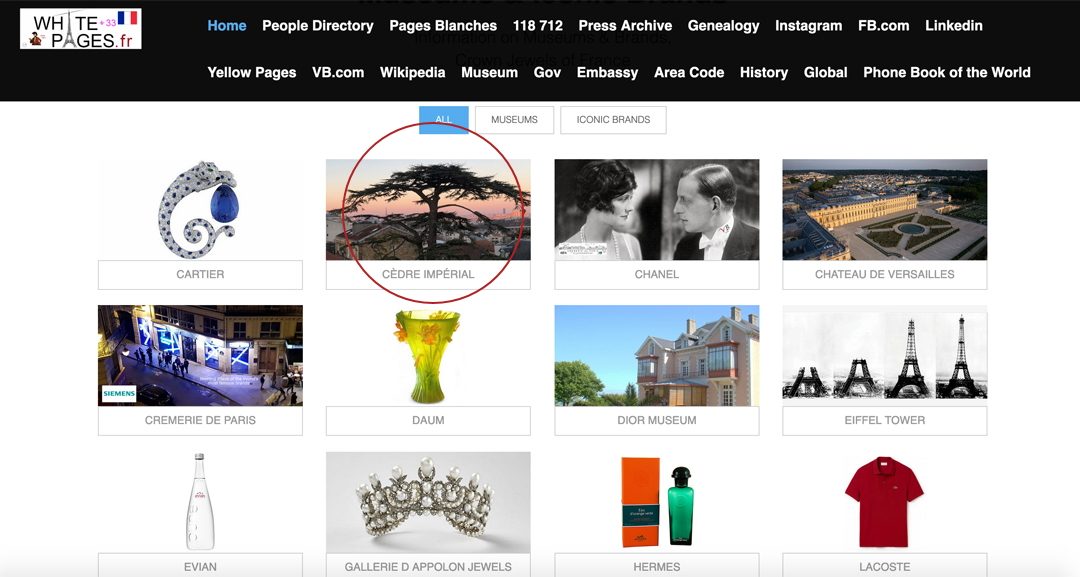Open Pages Blanches link

click(443, 25)
